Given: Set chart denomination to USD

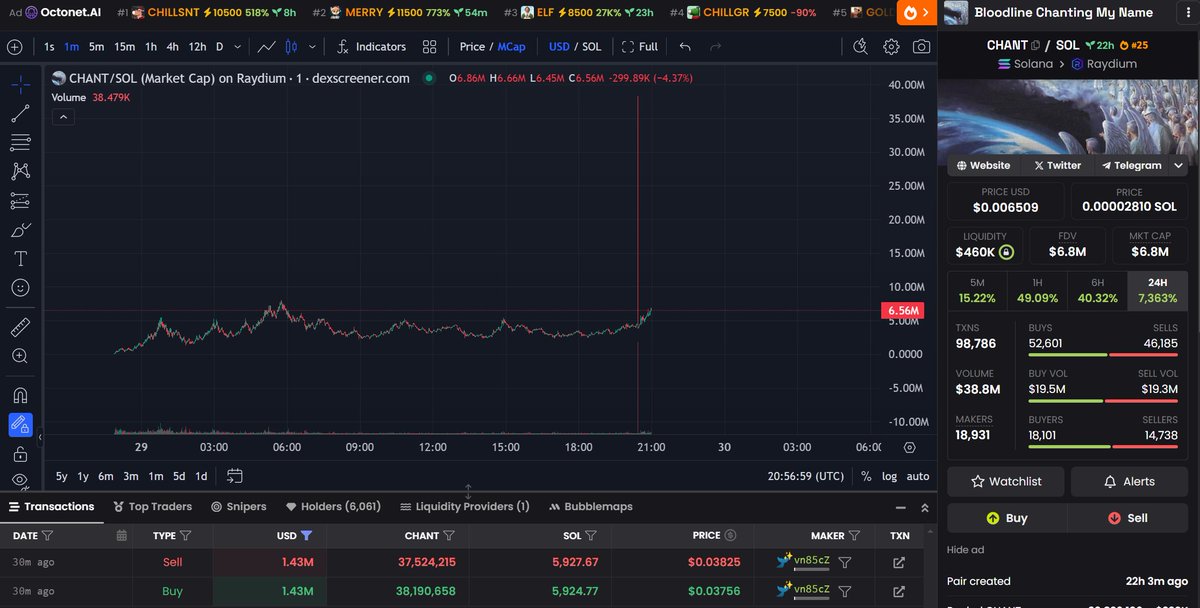Looking at the screenshot, I should click(x=559, y=47).
